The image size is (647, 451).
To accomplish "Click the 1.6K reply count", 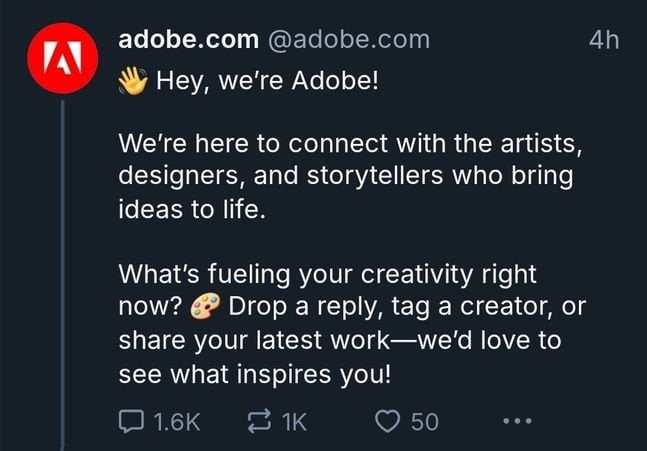I will [x=178, y=422].
